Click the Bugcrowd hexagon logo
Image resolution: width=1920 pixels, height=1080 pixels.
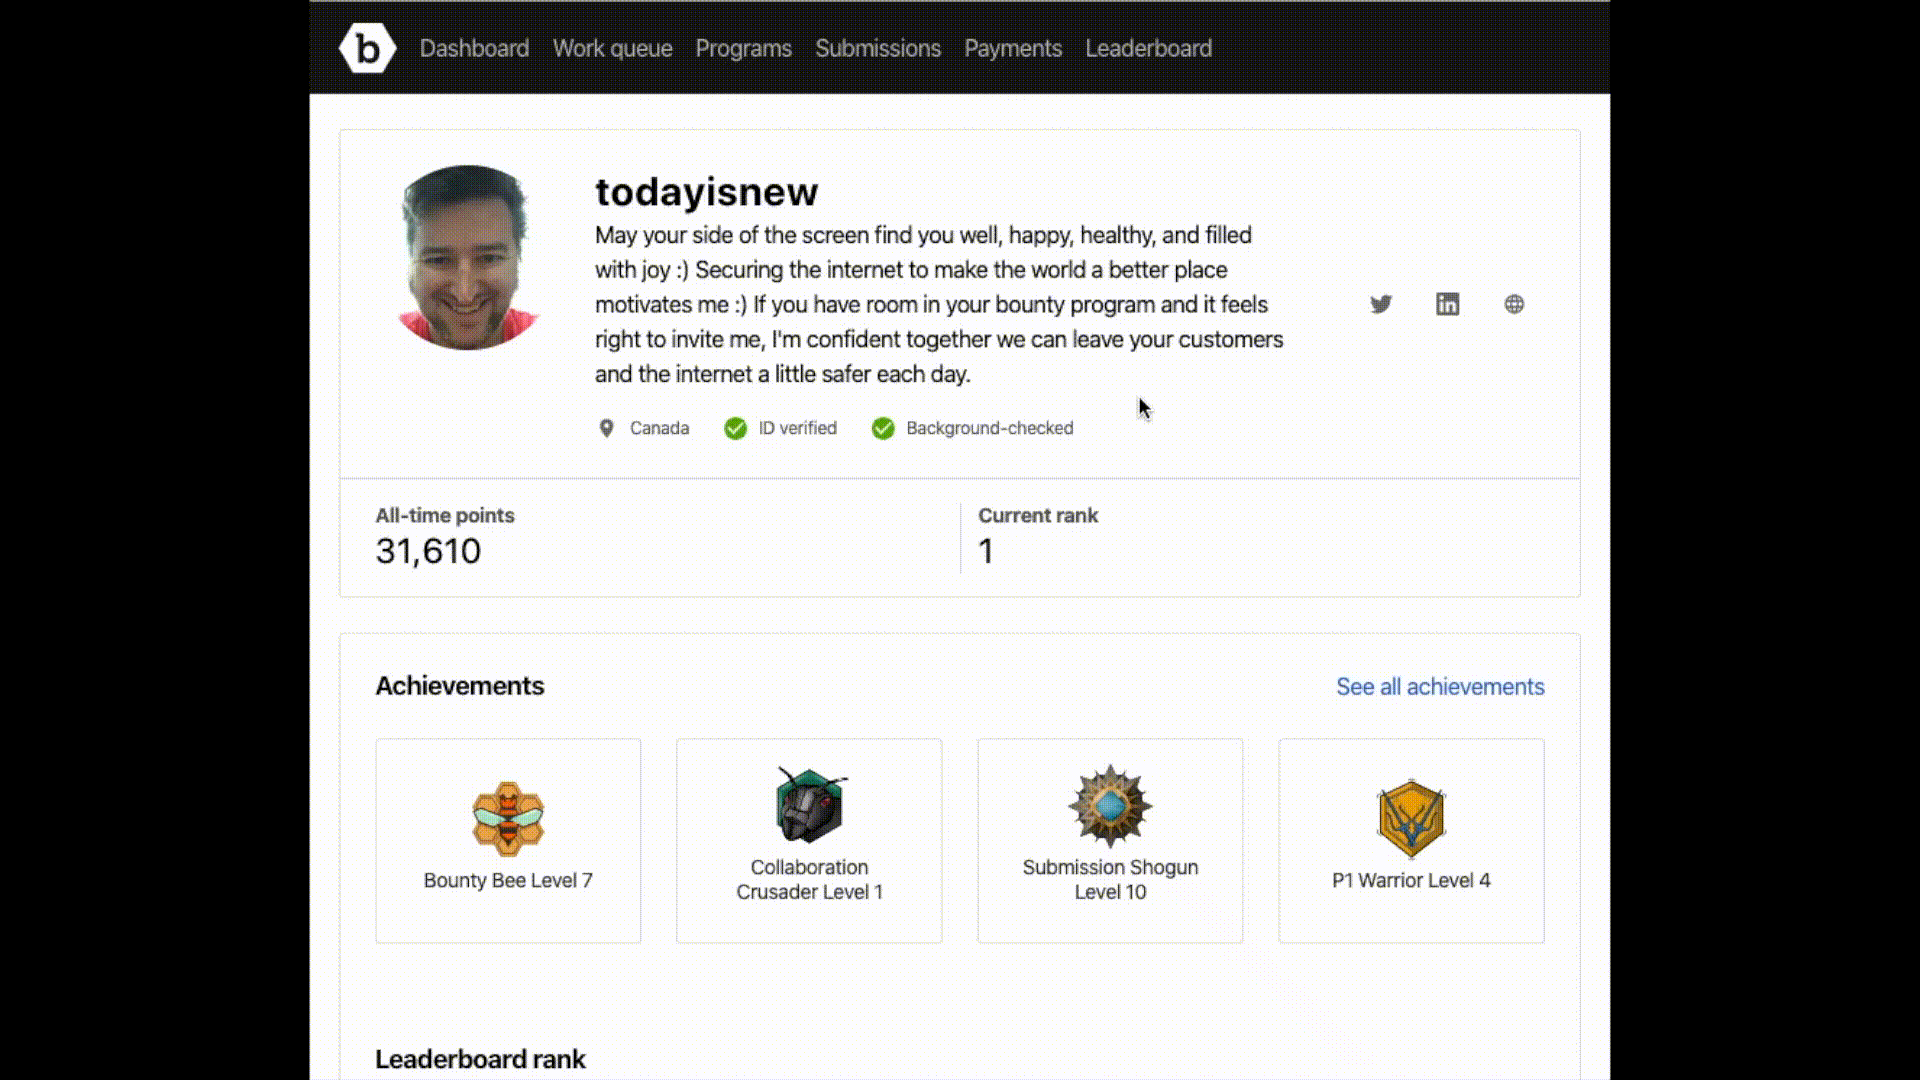(x=367, y=48)
